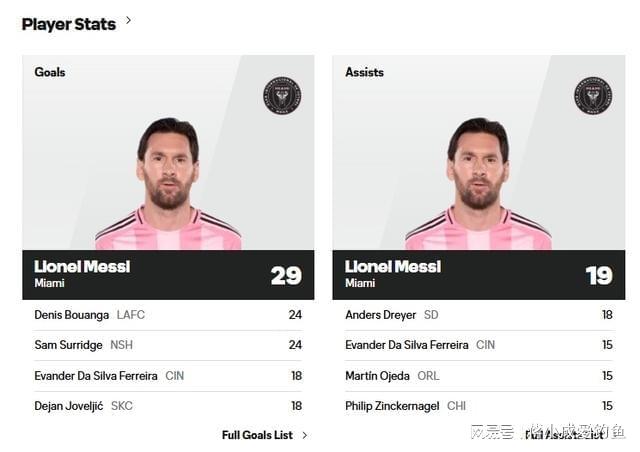
Task: Select Evander Da Silva Ferreira in Assists list
Action: click(x=406, y=345)
